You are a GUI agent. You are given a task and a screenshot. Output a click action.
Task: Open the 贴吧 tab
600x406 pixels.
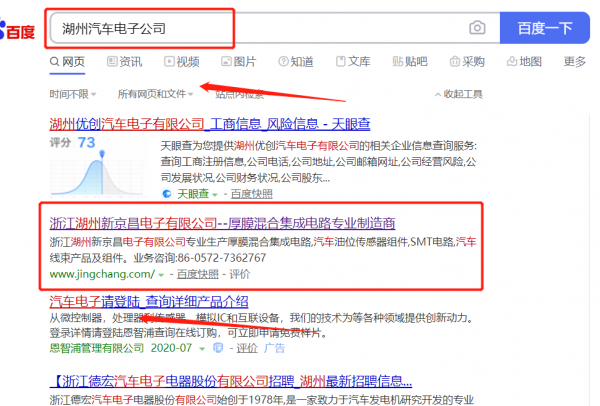pos(410,62)
